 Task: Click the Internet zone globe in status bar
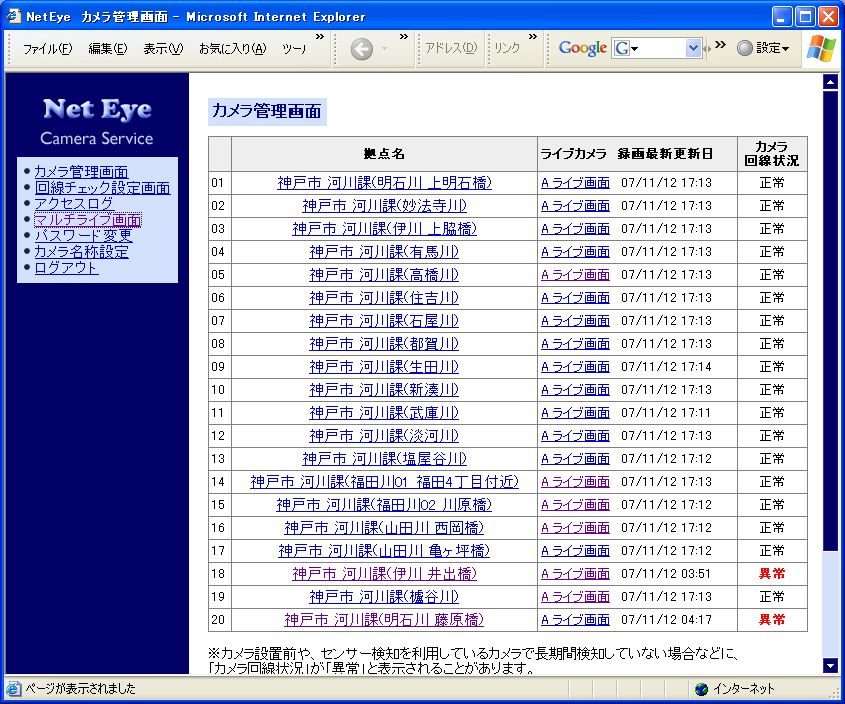[x=701, y=689]
